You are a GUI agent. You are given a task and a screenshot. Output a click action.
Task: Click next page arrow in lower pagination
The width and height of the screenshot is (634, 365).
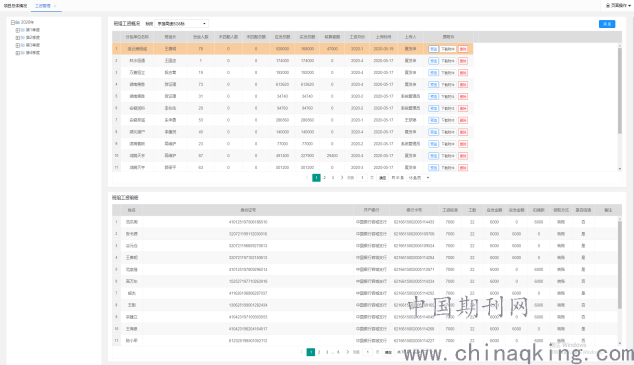pyautogui.click(x=348, y=352)
